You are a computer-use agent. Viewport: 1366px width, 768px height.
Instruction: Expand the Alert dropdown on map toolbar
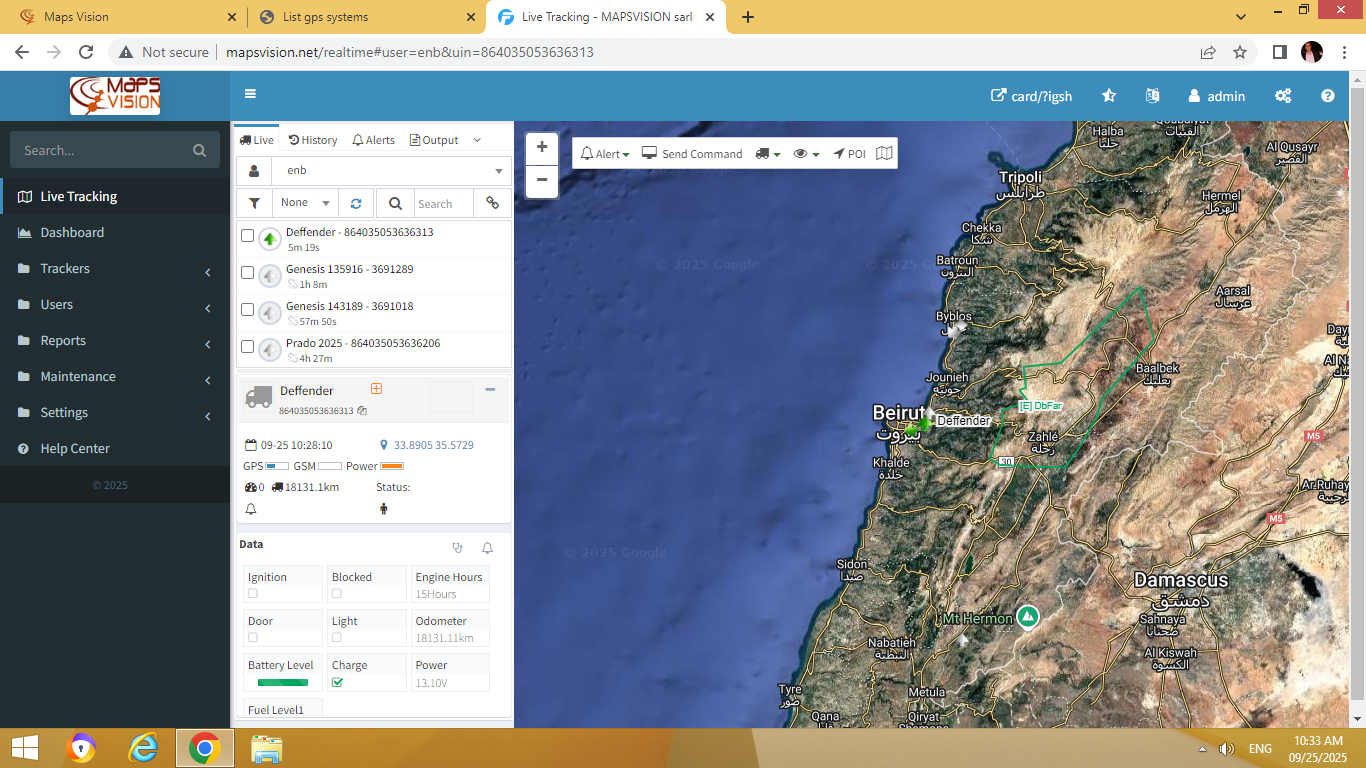click(x=605, y=154)
